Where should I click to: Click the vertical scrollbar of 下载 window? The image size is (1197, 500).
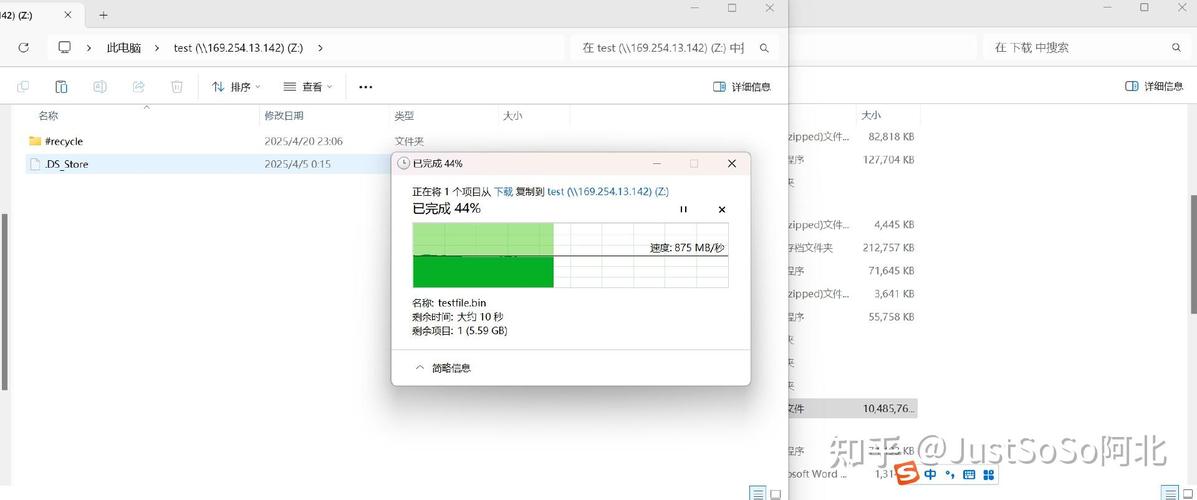coord(1193,254)
